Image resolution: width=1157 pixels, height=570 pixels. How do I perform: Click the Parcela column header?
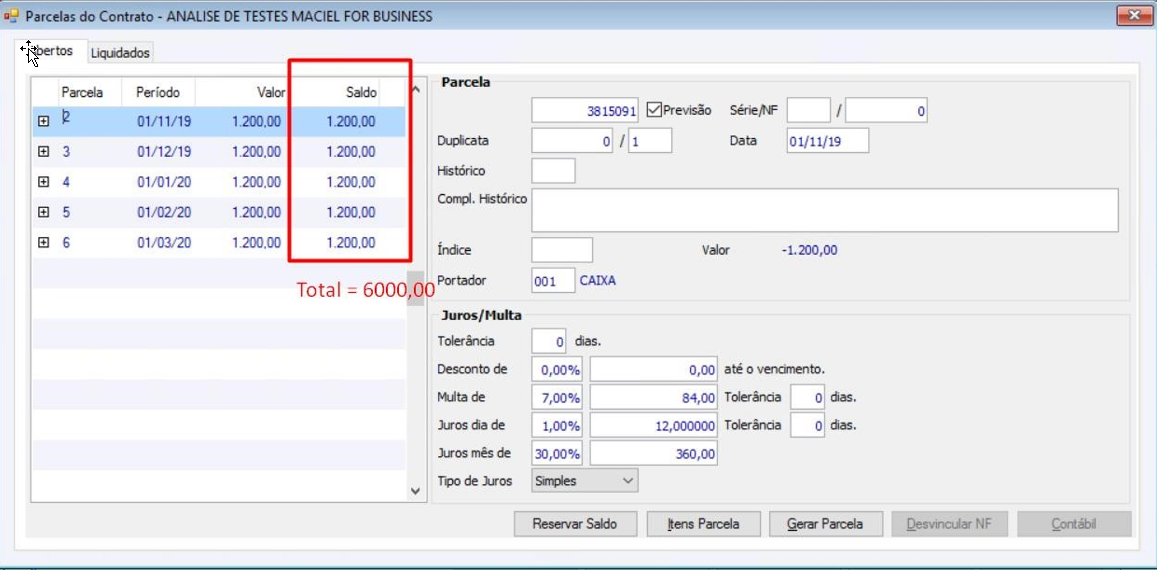[89, 92]
